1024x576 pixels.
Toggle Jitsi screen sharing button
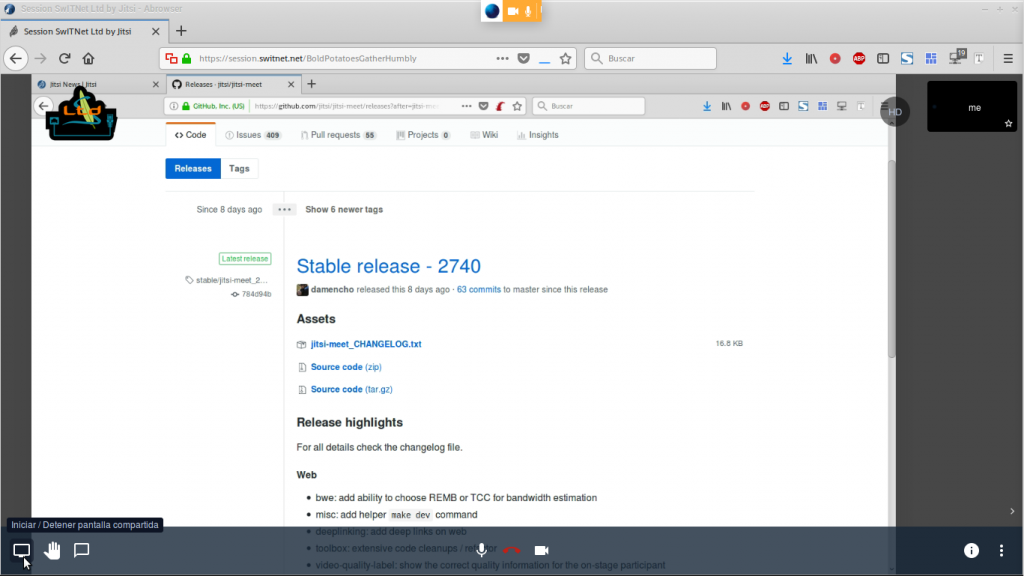pyautogui.click(x=22, y=551)
